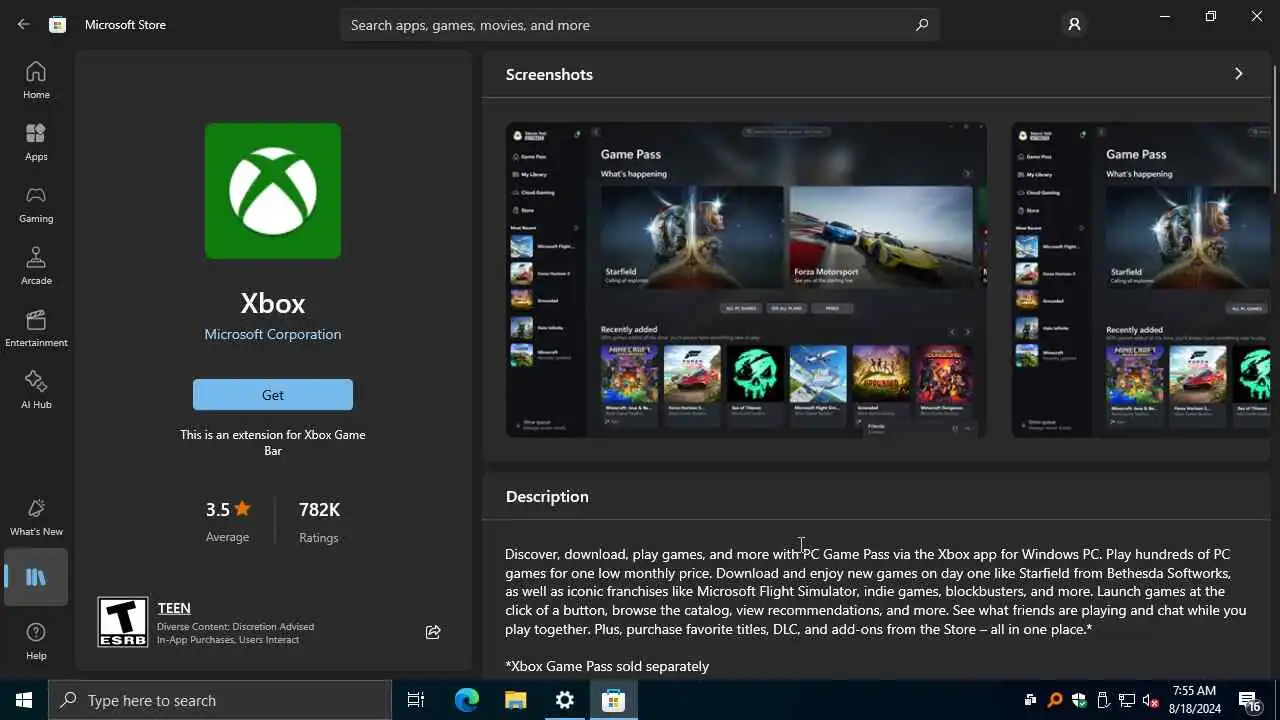Open the first Game Pass screenshot thumbnail
This screenshot has width=1280, height=720.
click(x=746, y=280)
